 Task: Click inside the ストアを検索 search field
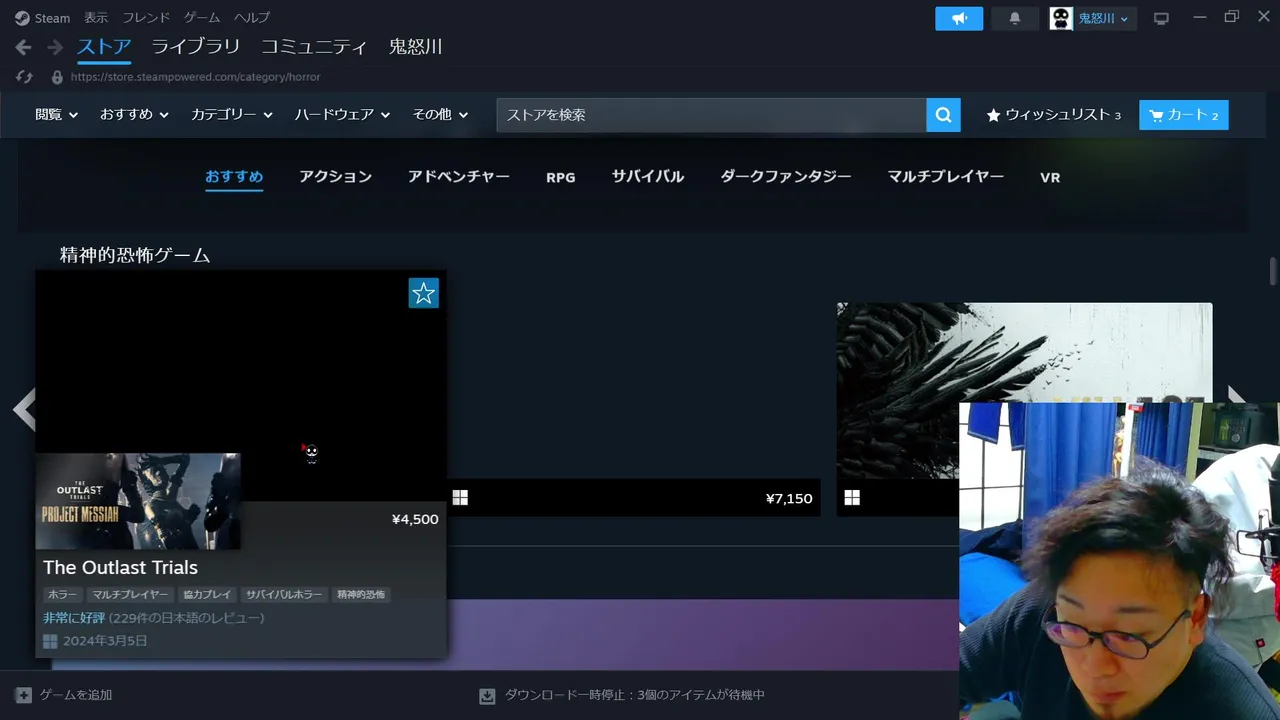coord(711,115)
